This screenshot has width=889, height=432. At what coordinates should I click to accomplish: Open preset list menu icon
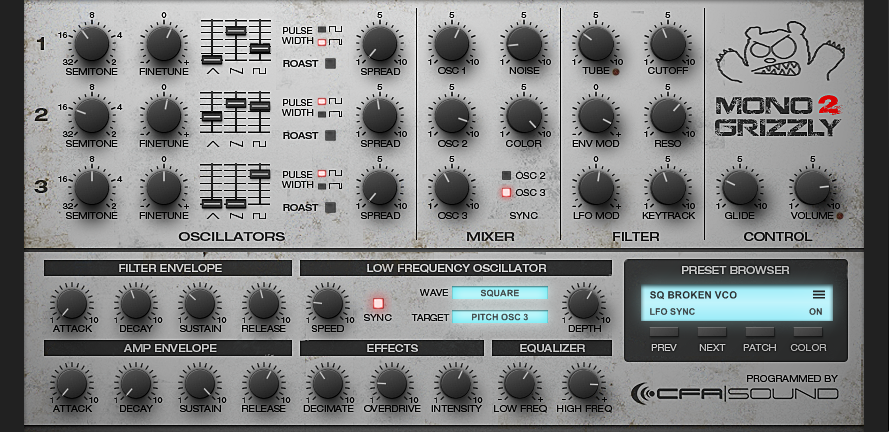click(819, 295)
